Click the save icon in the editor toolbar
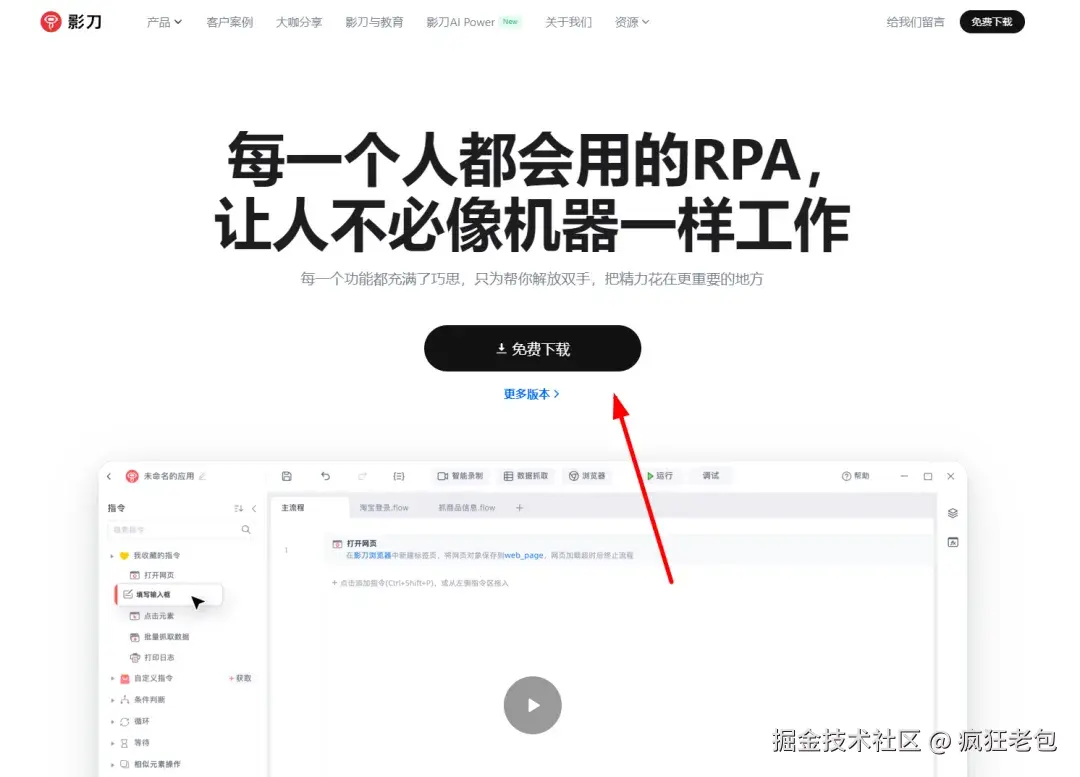Image resolution: width=1080 pixels, height=777 pixels. tap(287, 476)
